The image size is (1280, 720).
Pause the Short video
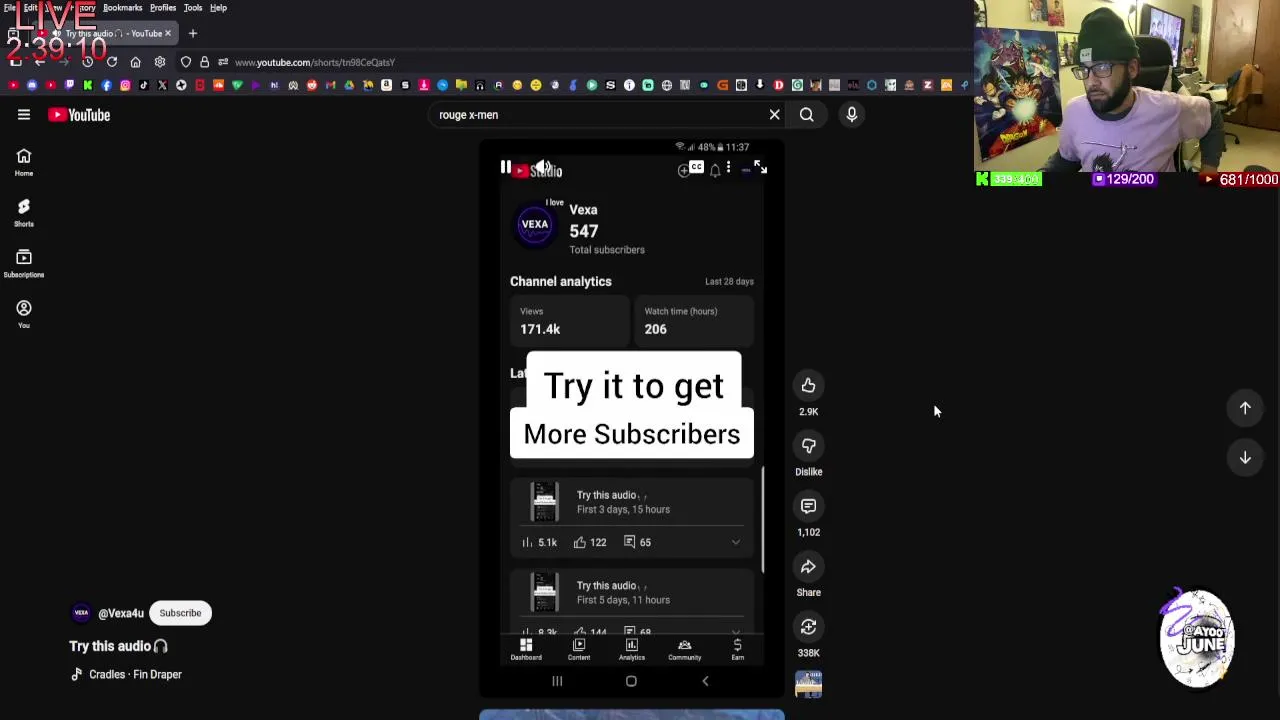pyautogui.click(x=506, y=168)
